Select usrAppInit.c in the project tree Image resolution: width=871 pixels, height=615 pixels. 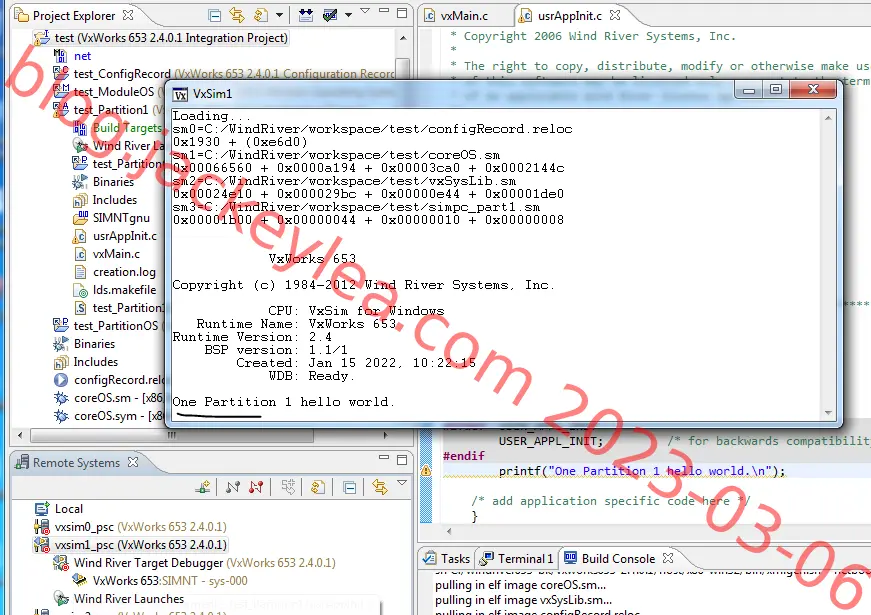[x=125, y=236]
